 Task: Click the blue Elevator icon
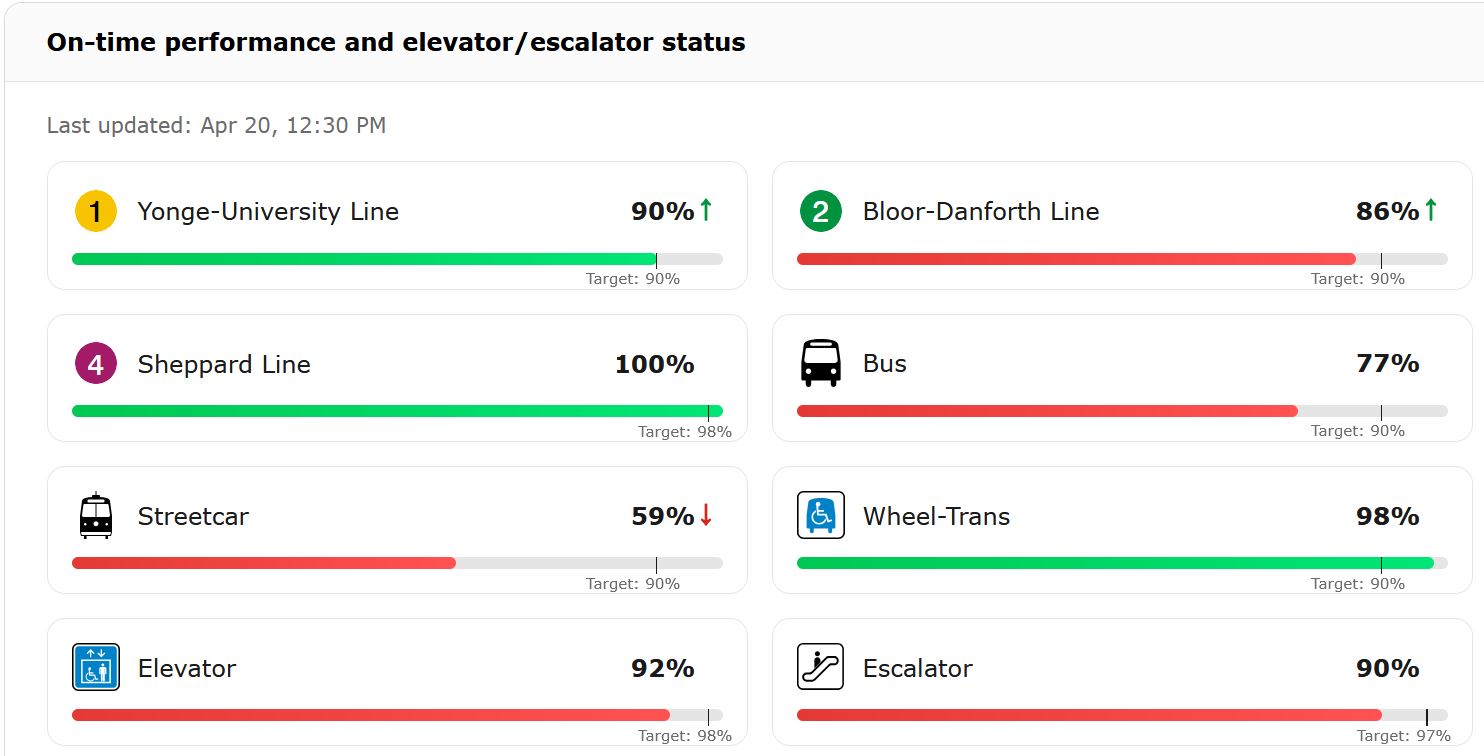tap(96, 667)
